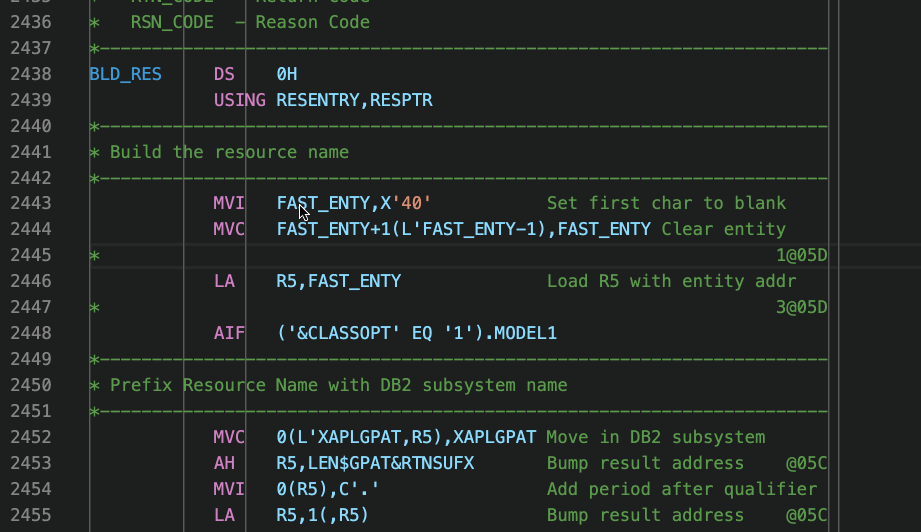This screenshot has height=532, width=921.
Task: Click the '&CLASSOPT' variable symbol
Action: click(x=344, y=333)
